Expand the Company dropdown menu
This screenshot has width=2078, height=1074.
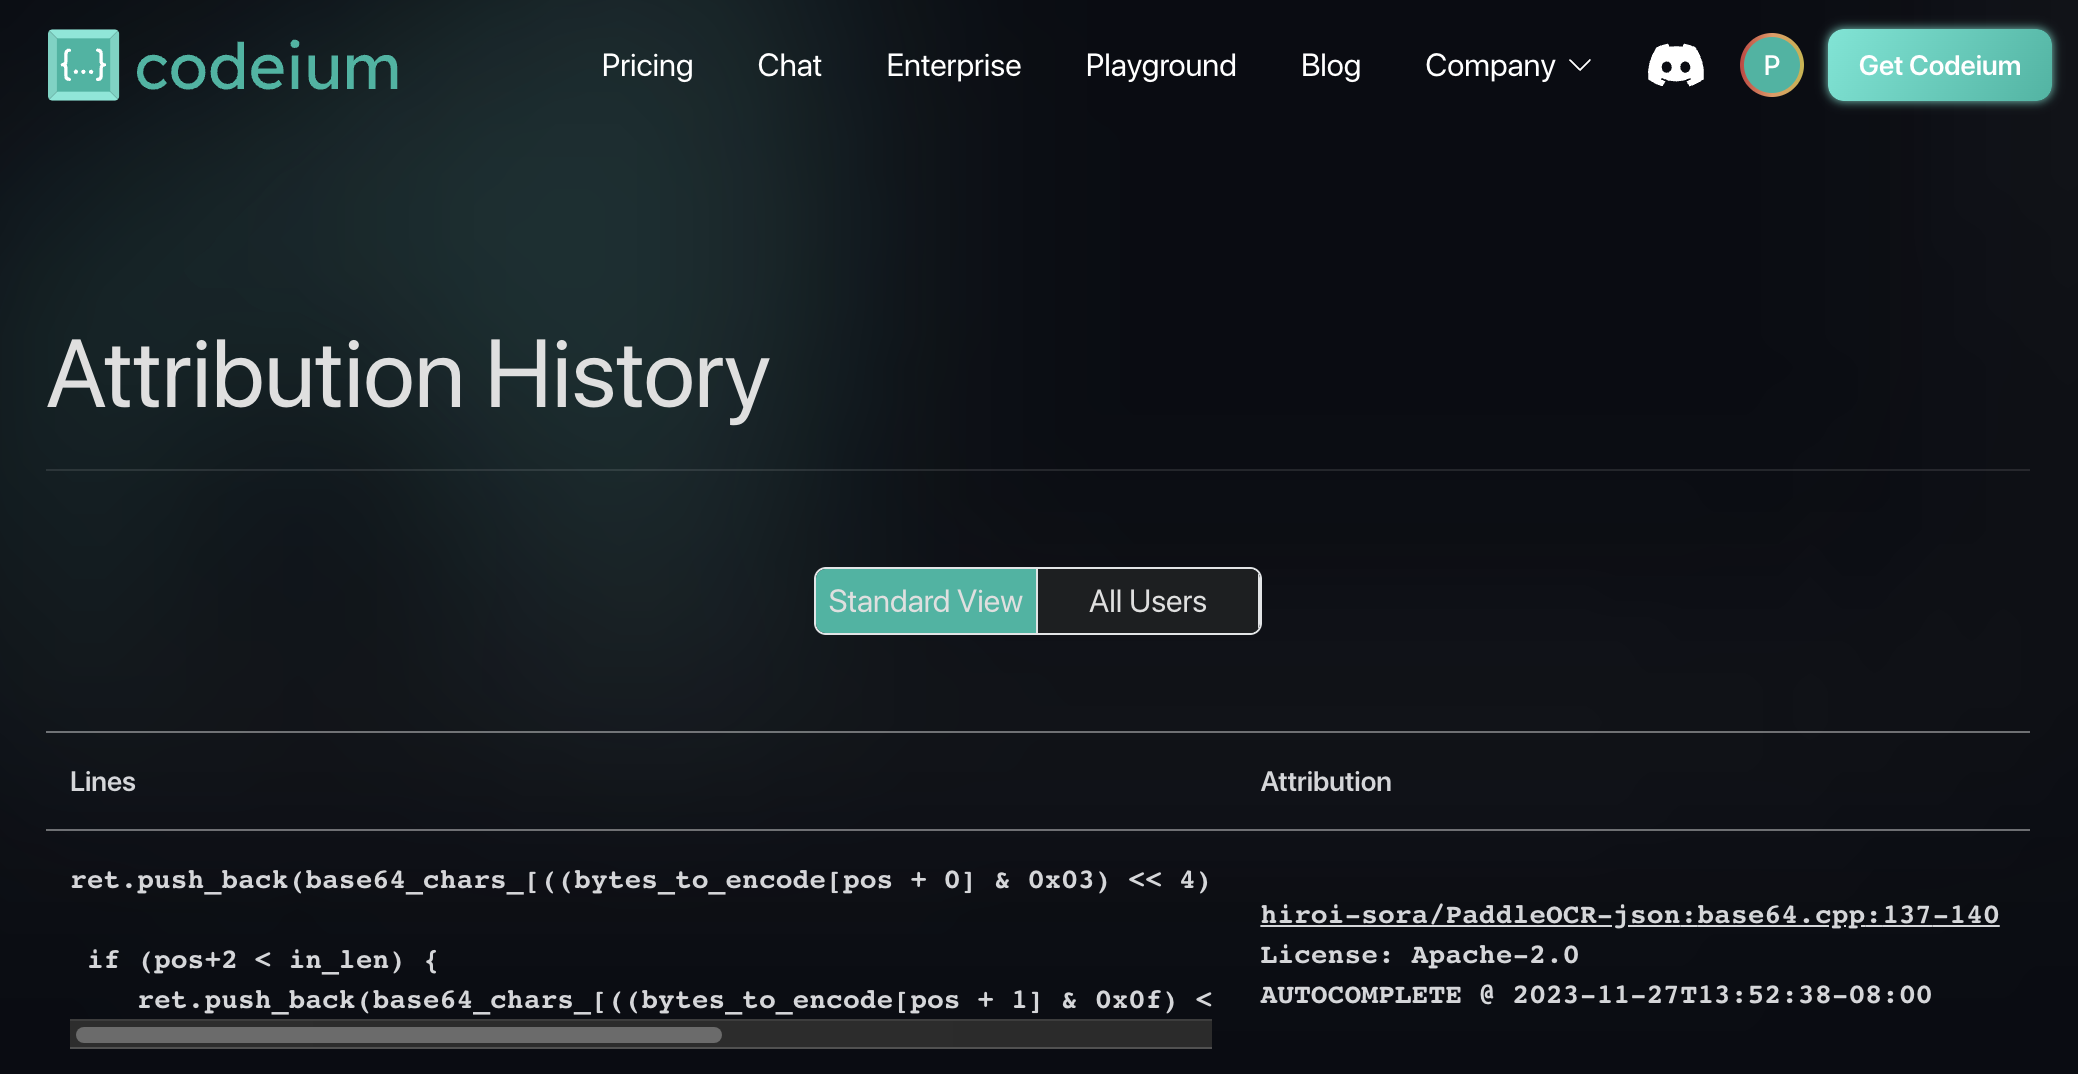pos(1507,65)
